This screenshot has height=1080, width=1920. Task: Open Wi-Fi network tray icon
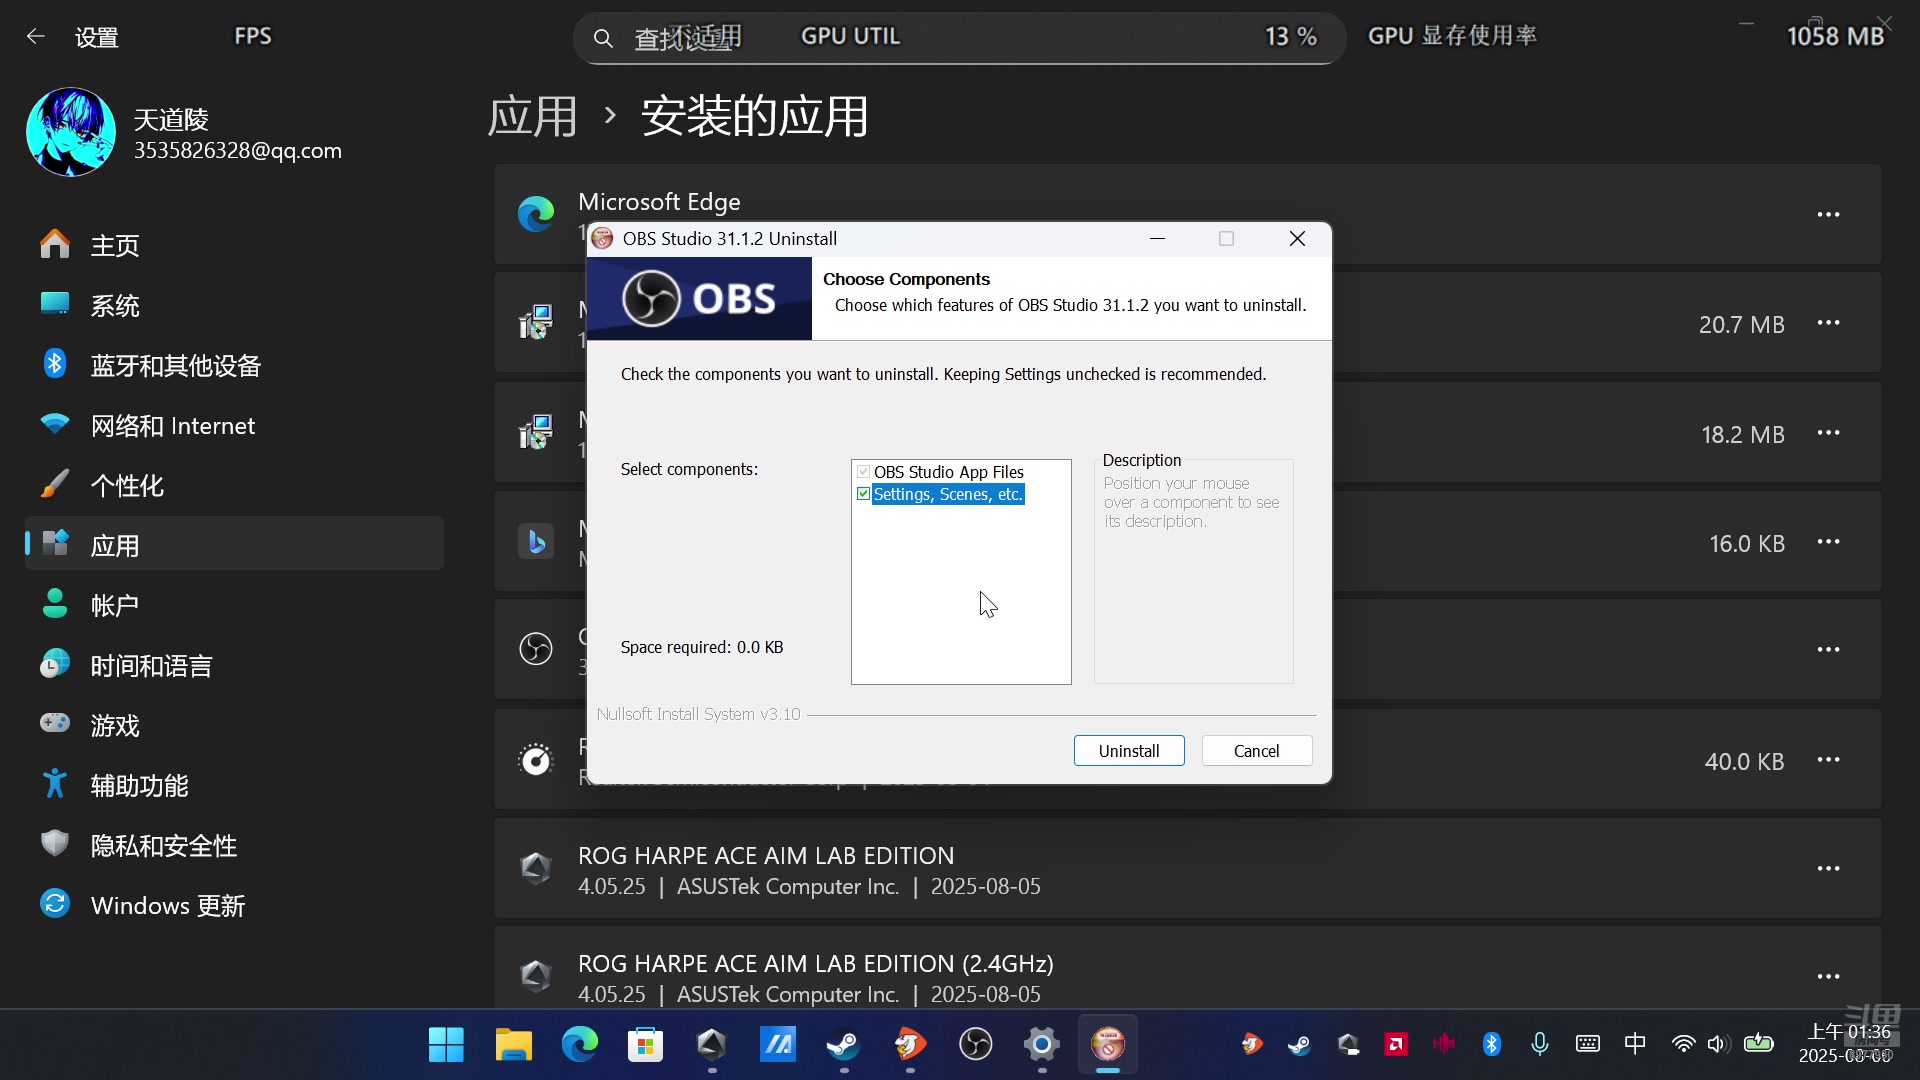coord(1683,1045)
